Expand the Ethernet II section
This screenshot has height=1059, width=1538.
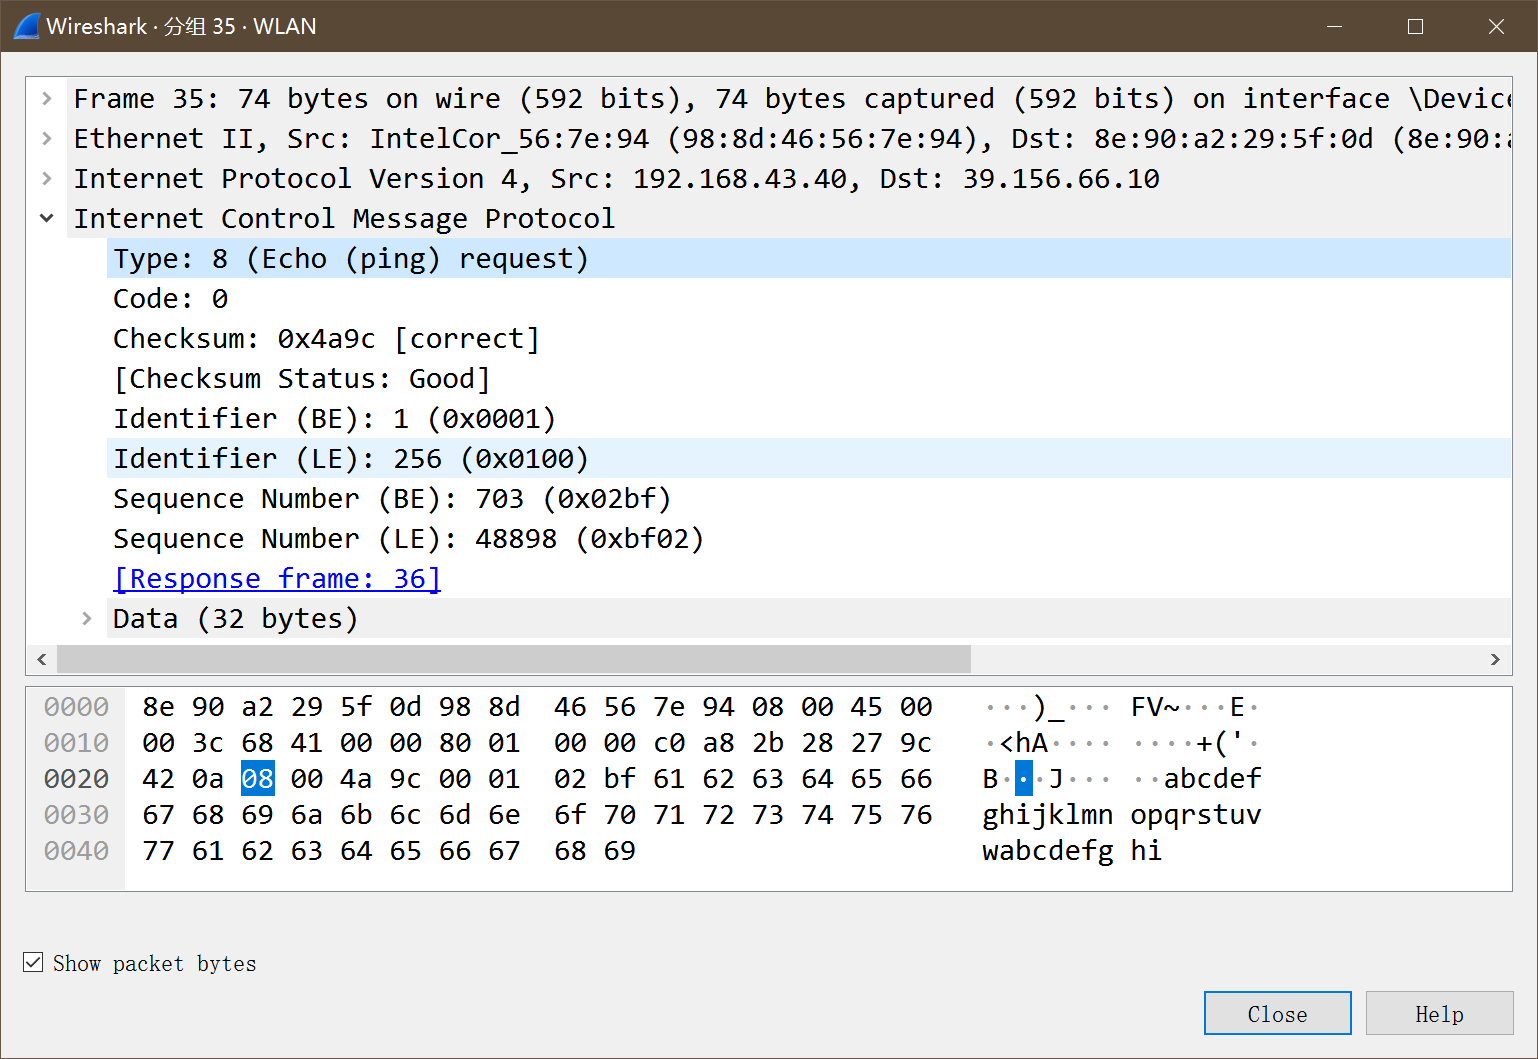(x=46, y=138)
